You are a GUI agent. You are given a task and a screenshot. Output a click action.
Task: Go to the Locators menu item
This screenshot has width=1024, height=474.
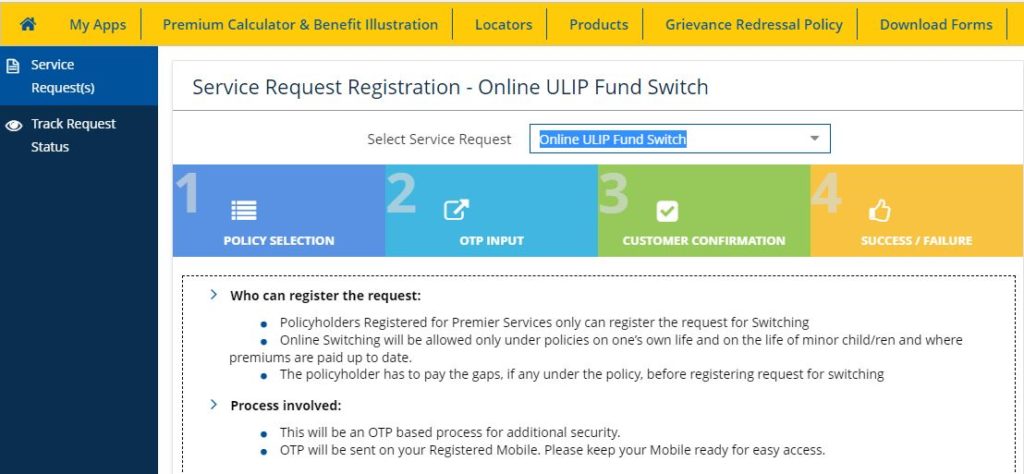[503, 24]
